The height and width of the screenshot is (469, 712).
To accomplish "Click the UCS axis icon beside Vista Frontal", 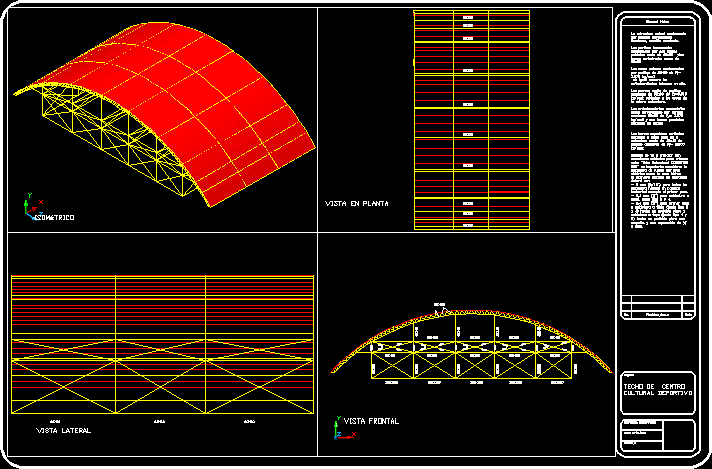I will [x=335, y=429].
